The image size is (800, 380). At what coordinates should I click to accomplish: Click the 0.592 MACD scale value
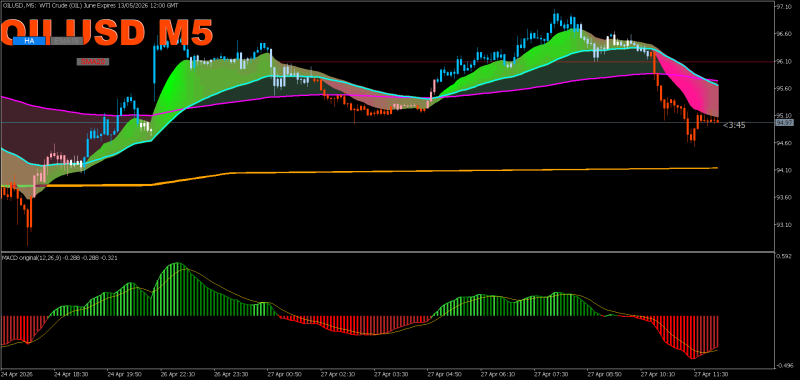(785, 257)
